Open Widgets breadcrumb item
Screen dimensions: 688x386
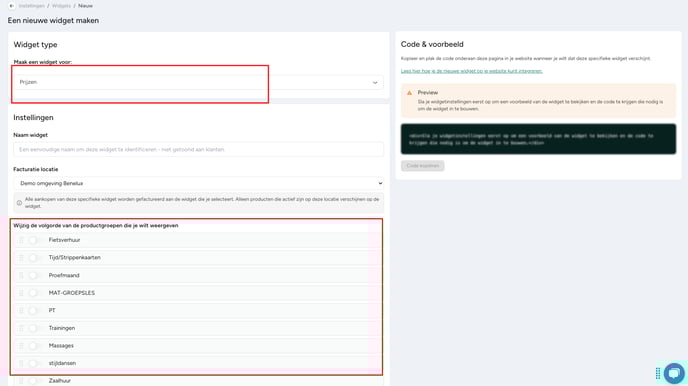(61, 6)
